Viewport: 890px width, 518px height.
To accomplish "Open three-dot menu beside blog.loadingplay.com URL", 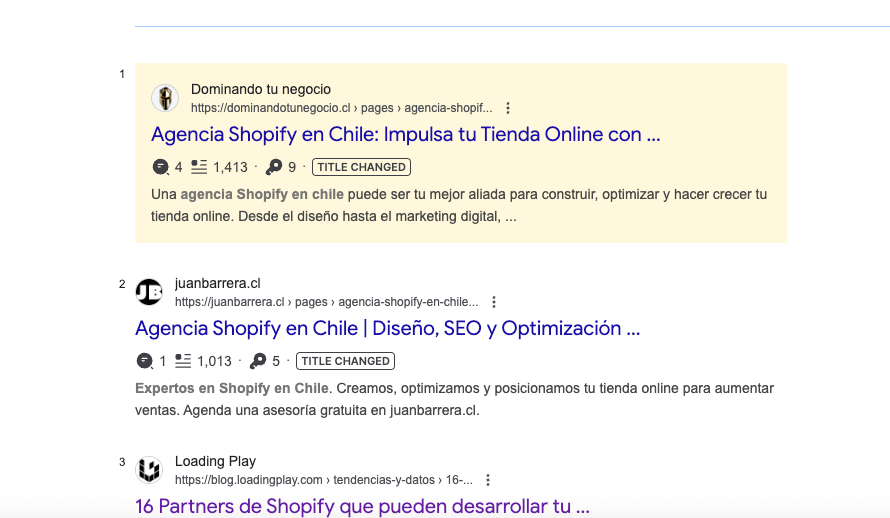I will [x=488, y=480].
